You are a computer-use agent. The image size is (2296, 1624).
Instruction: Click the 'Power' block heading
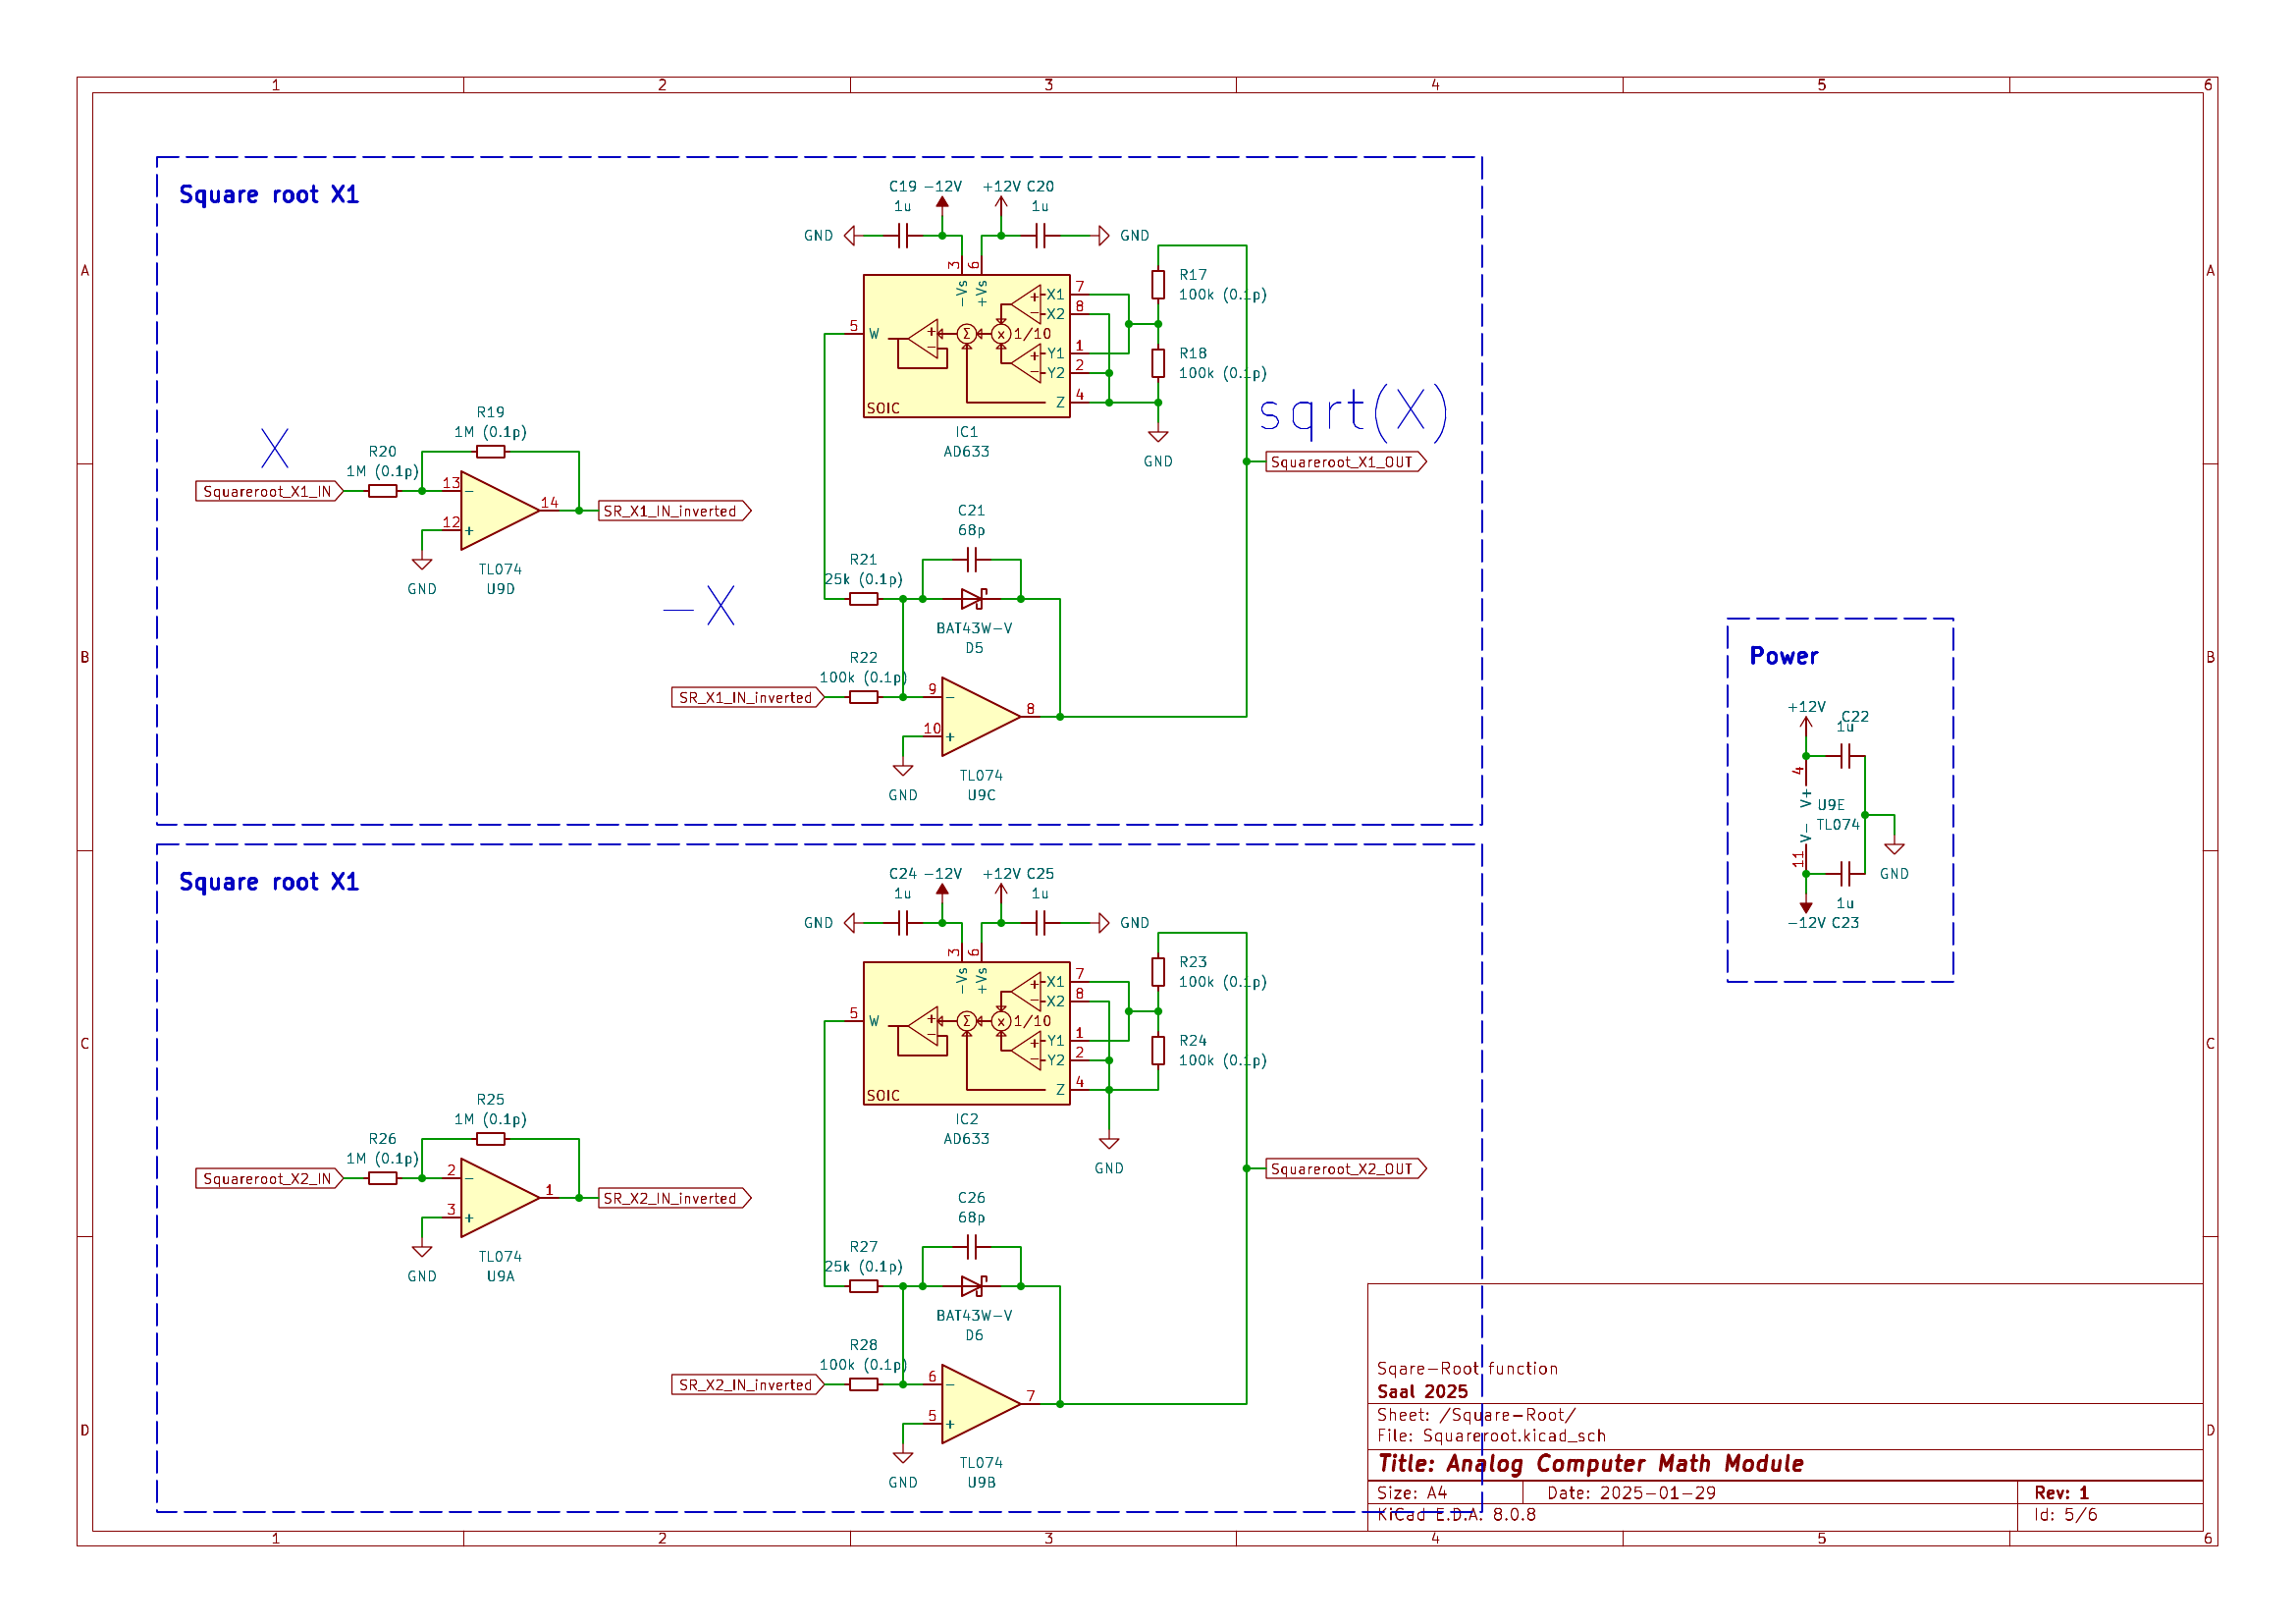1784,657
